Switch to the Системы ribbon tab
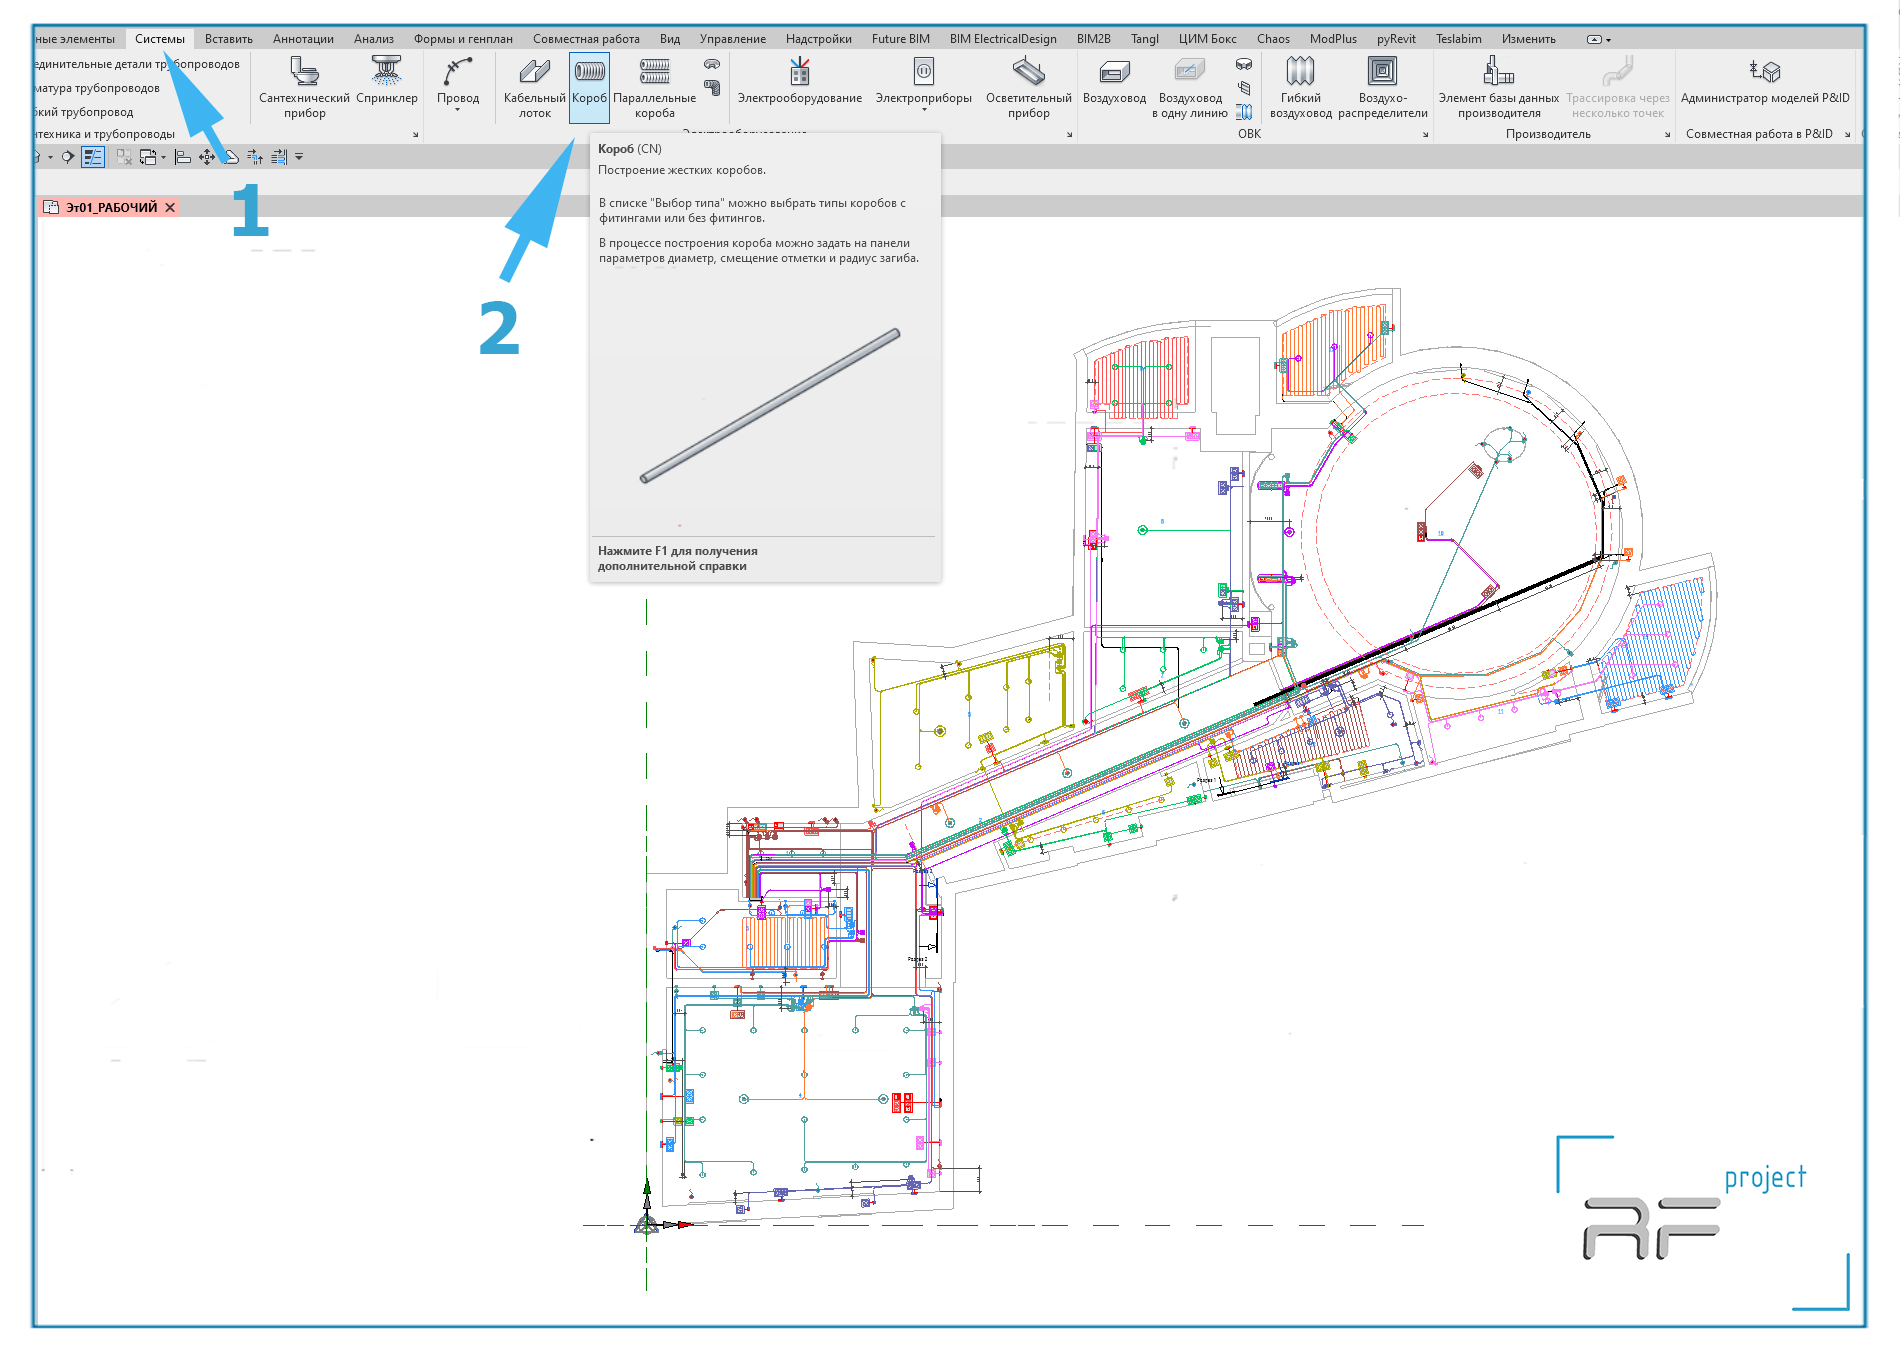The width and height of the screenshot is (1900, 1350). pyautogui.click(x=160, y=39)
